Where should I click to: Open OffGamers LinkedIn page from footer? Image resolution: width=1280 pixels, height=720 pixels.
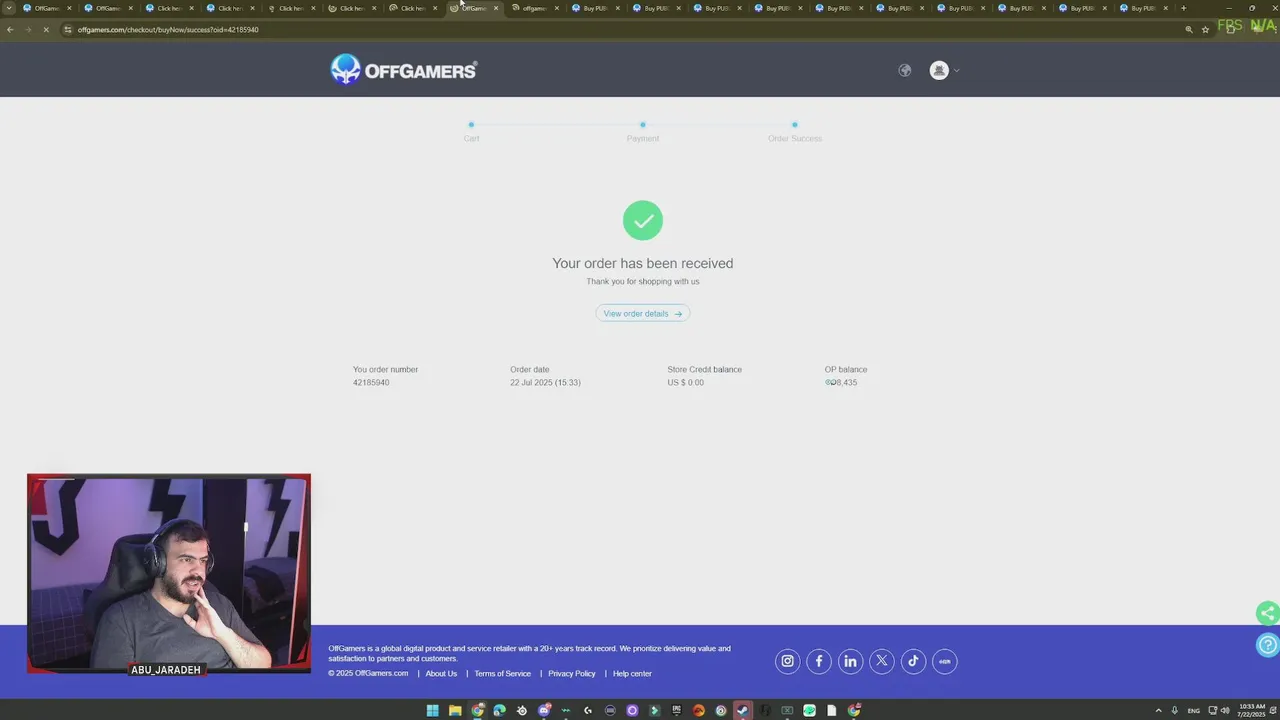pos(850,661)
